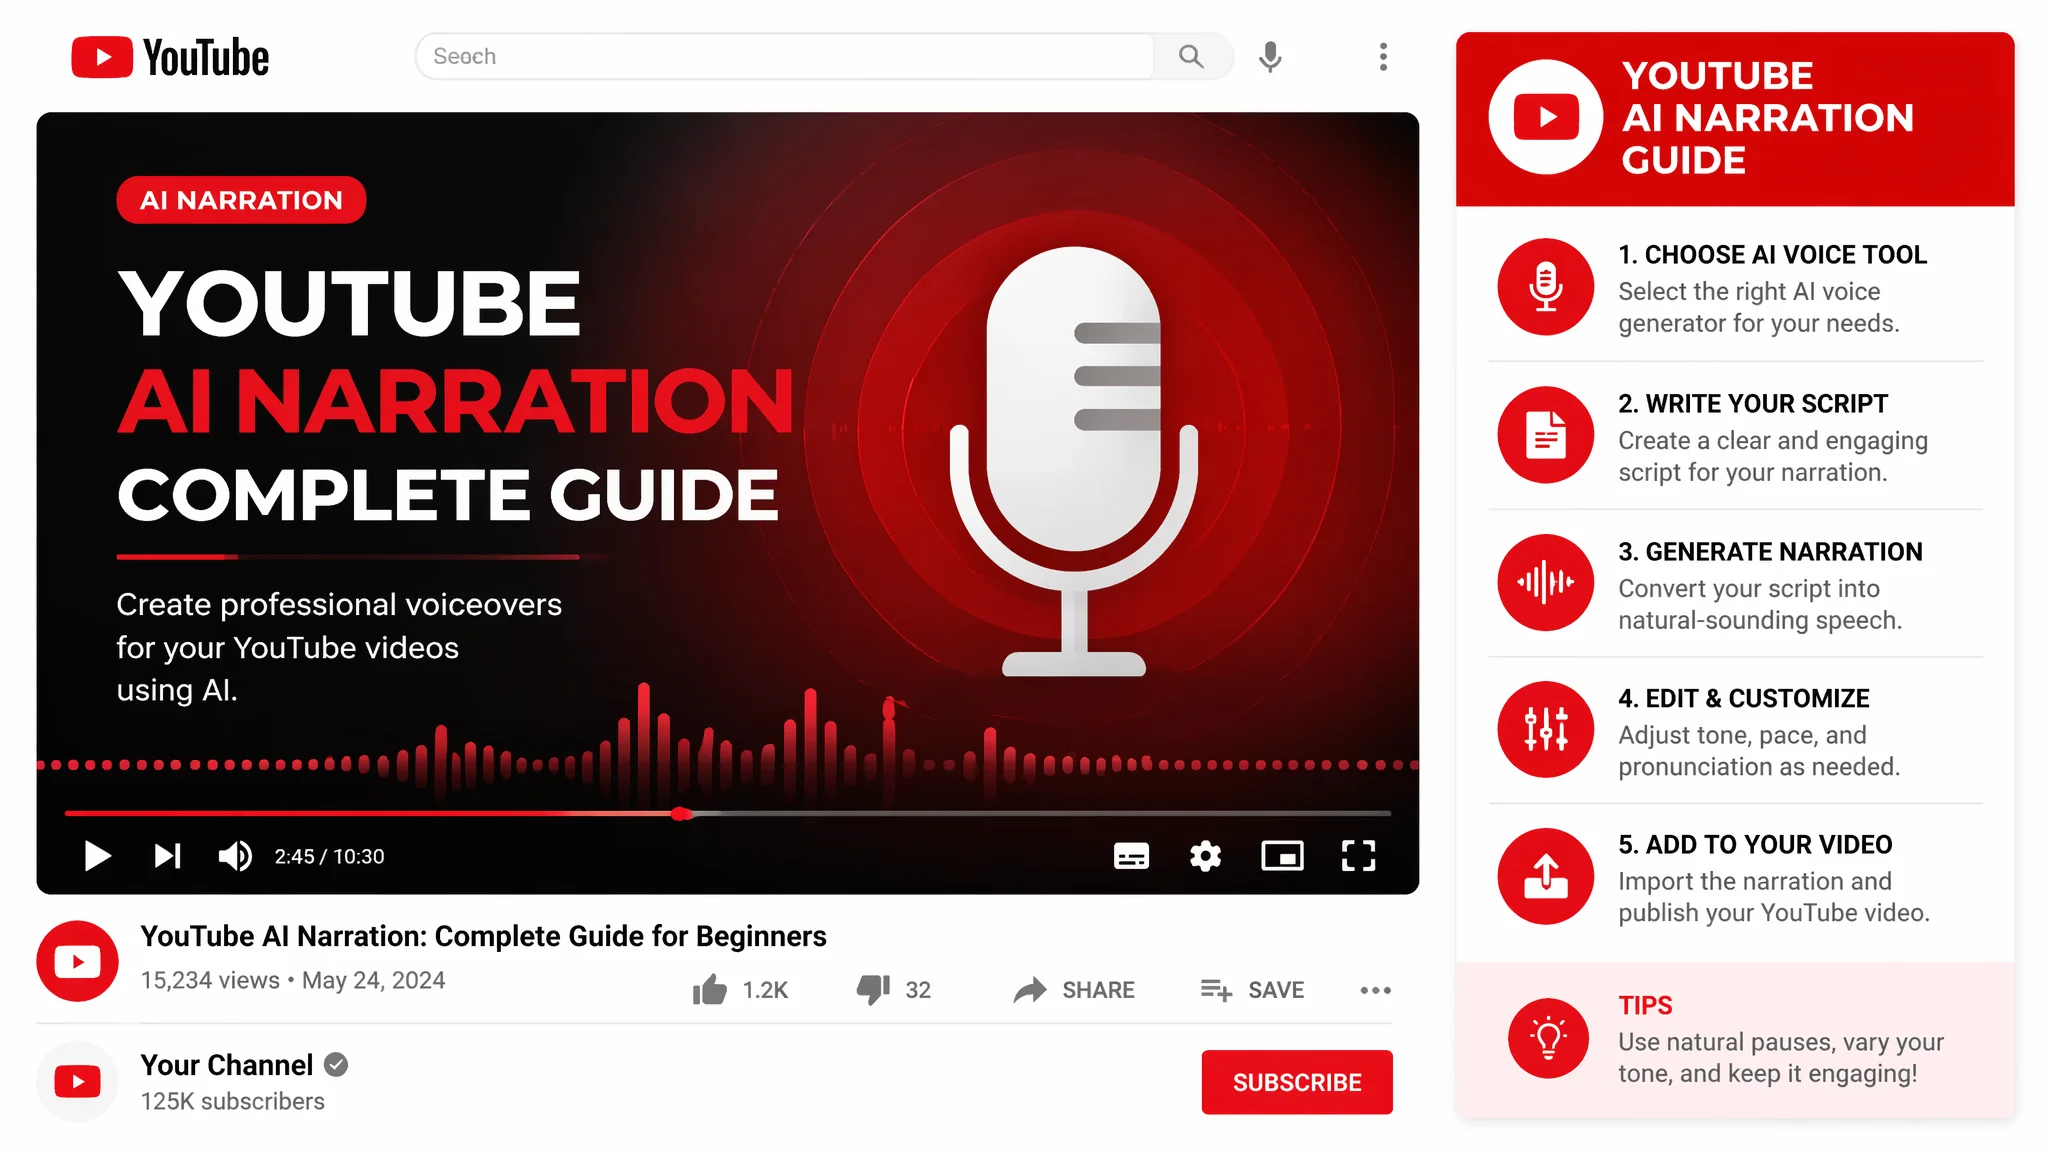
Task: Enter fullscreen mode
Action: tap(1358, 856)
